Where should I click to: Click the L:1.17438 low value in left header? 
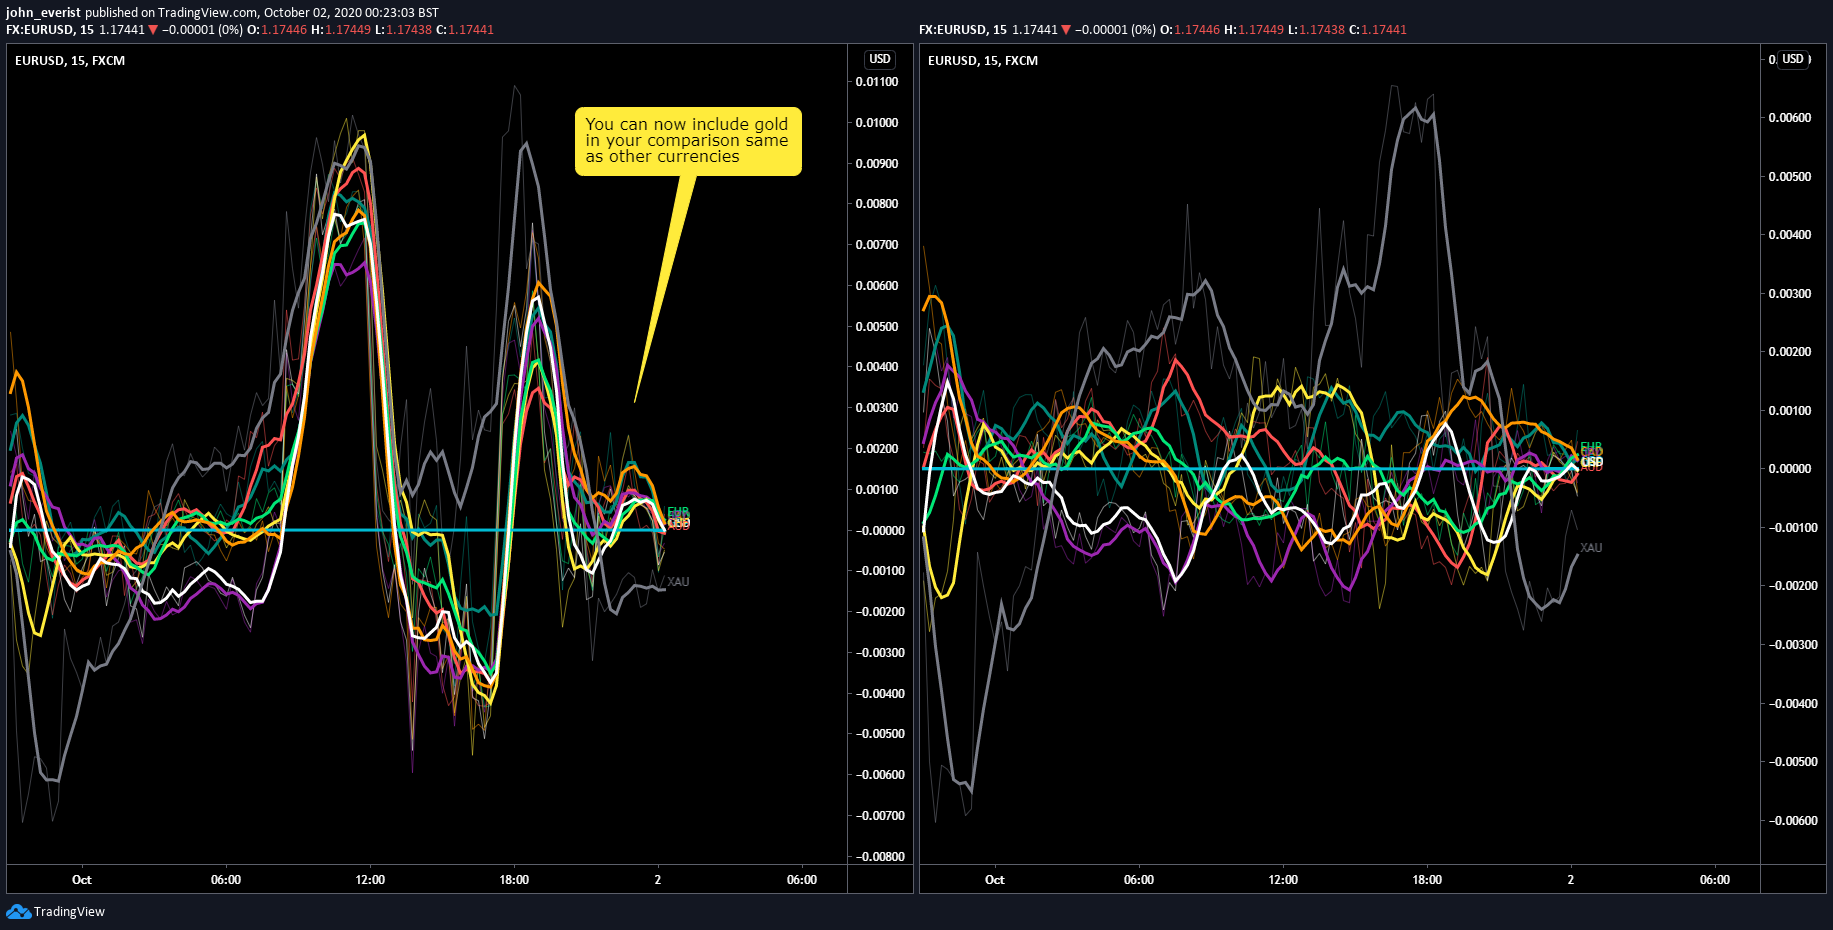[x=403, y=30]
